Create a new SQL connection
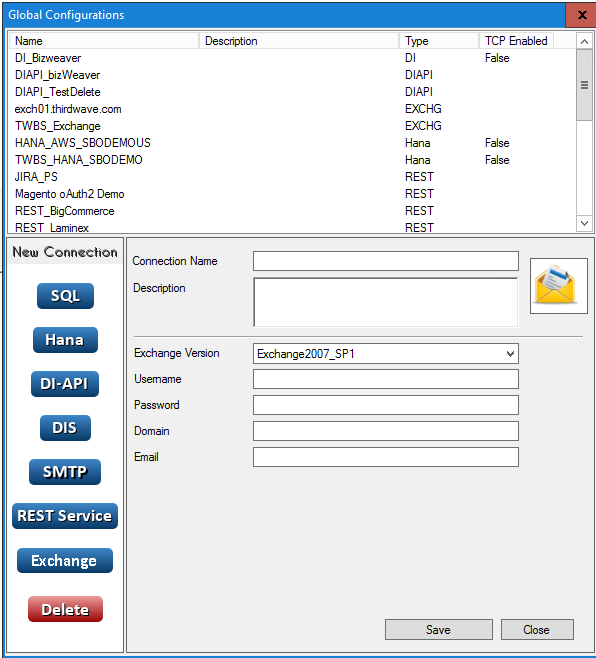596x658 pixels. point(65,296)
